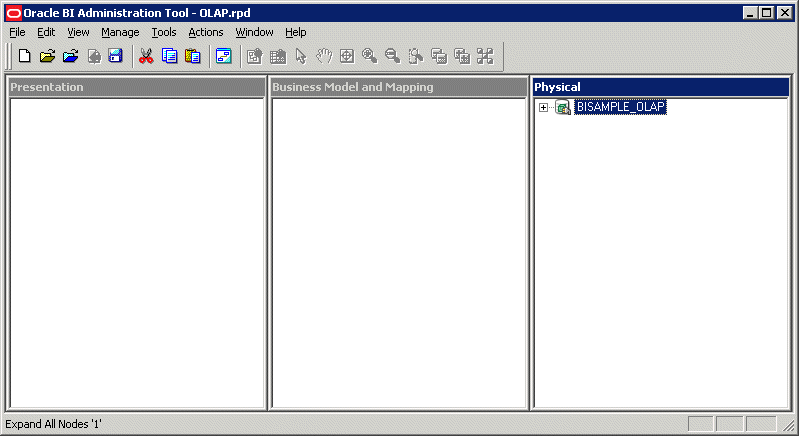Screen dimensions: 799x436
Task: Select the arrow pointer tool
Action: (x=301, y=56)
